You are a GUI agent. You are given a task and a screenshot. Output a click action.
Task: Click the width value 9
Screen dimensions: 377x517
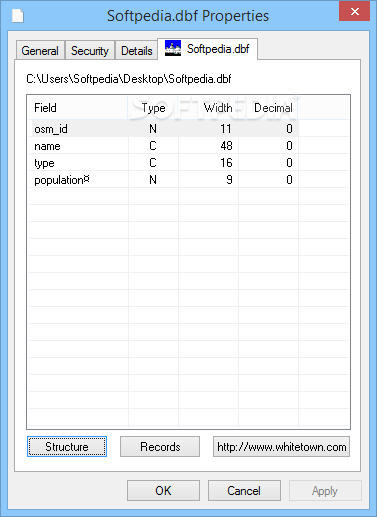point(229,180)
